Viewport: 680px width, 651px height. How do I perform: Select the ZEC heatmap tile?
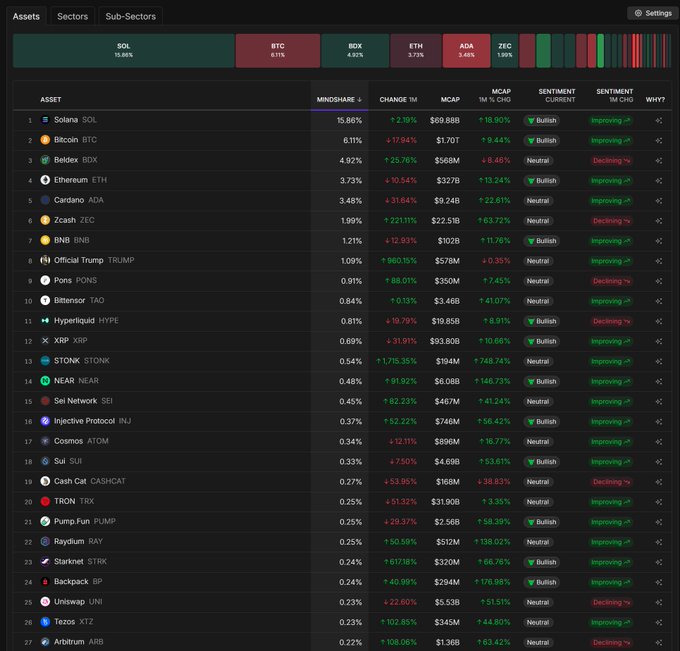(504, 51)
